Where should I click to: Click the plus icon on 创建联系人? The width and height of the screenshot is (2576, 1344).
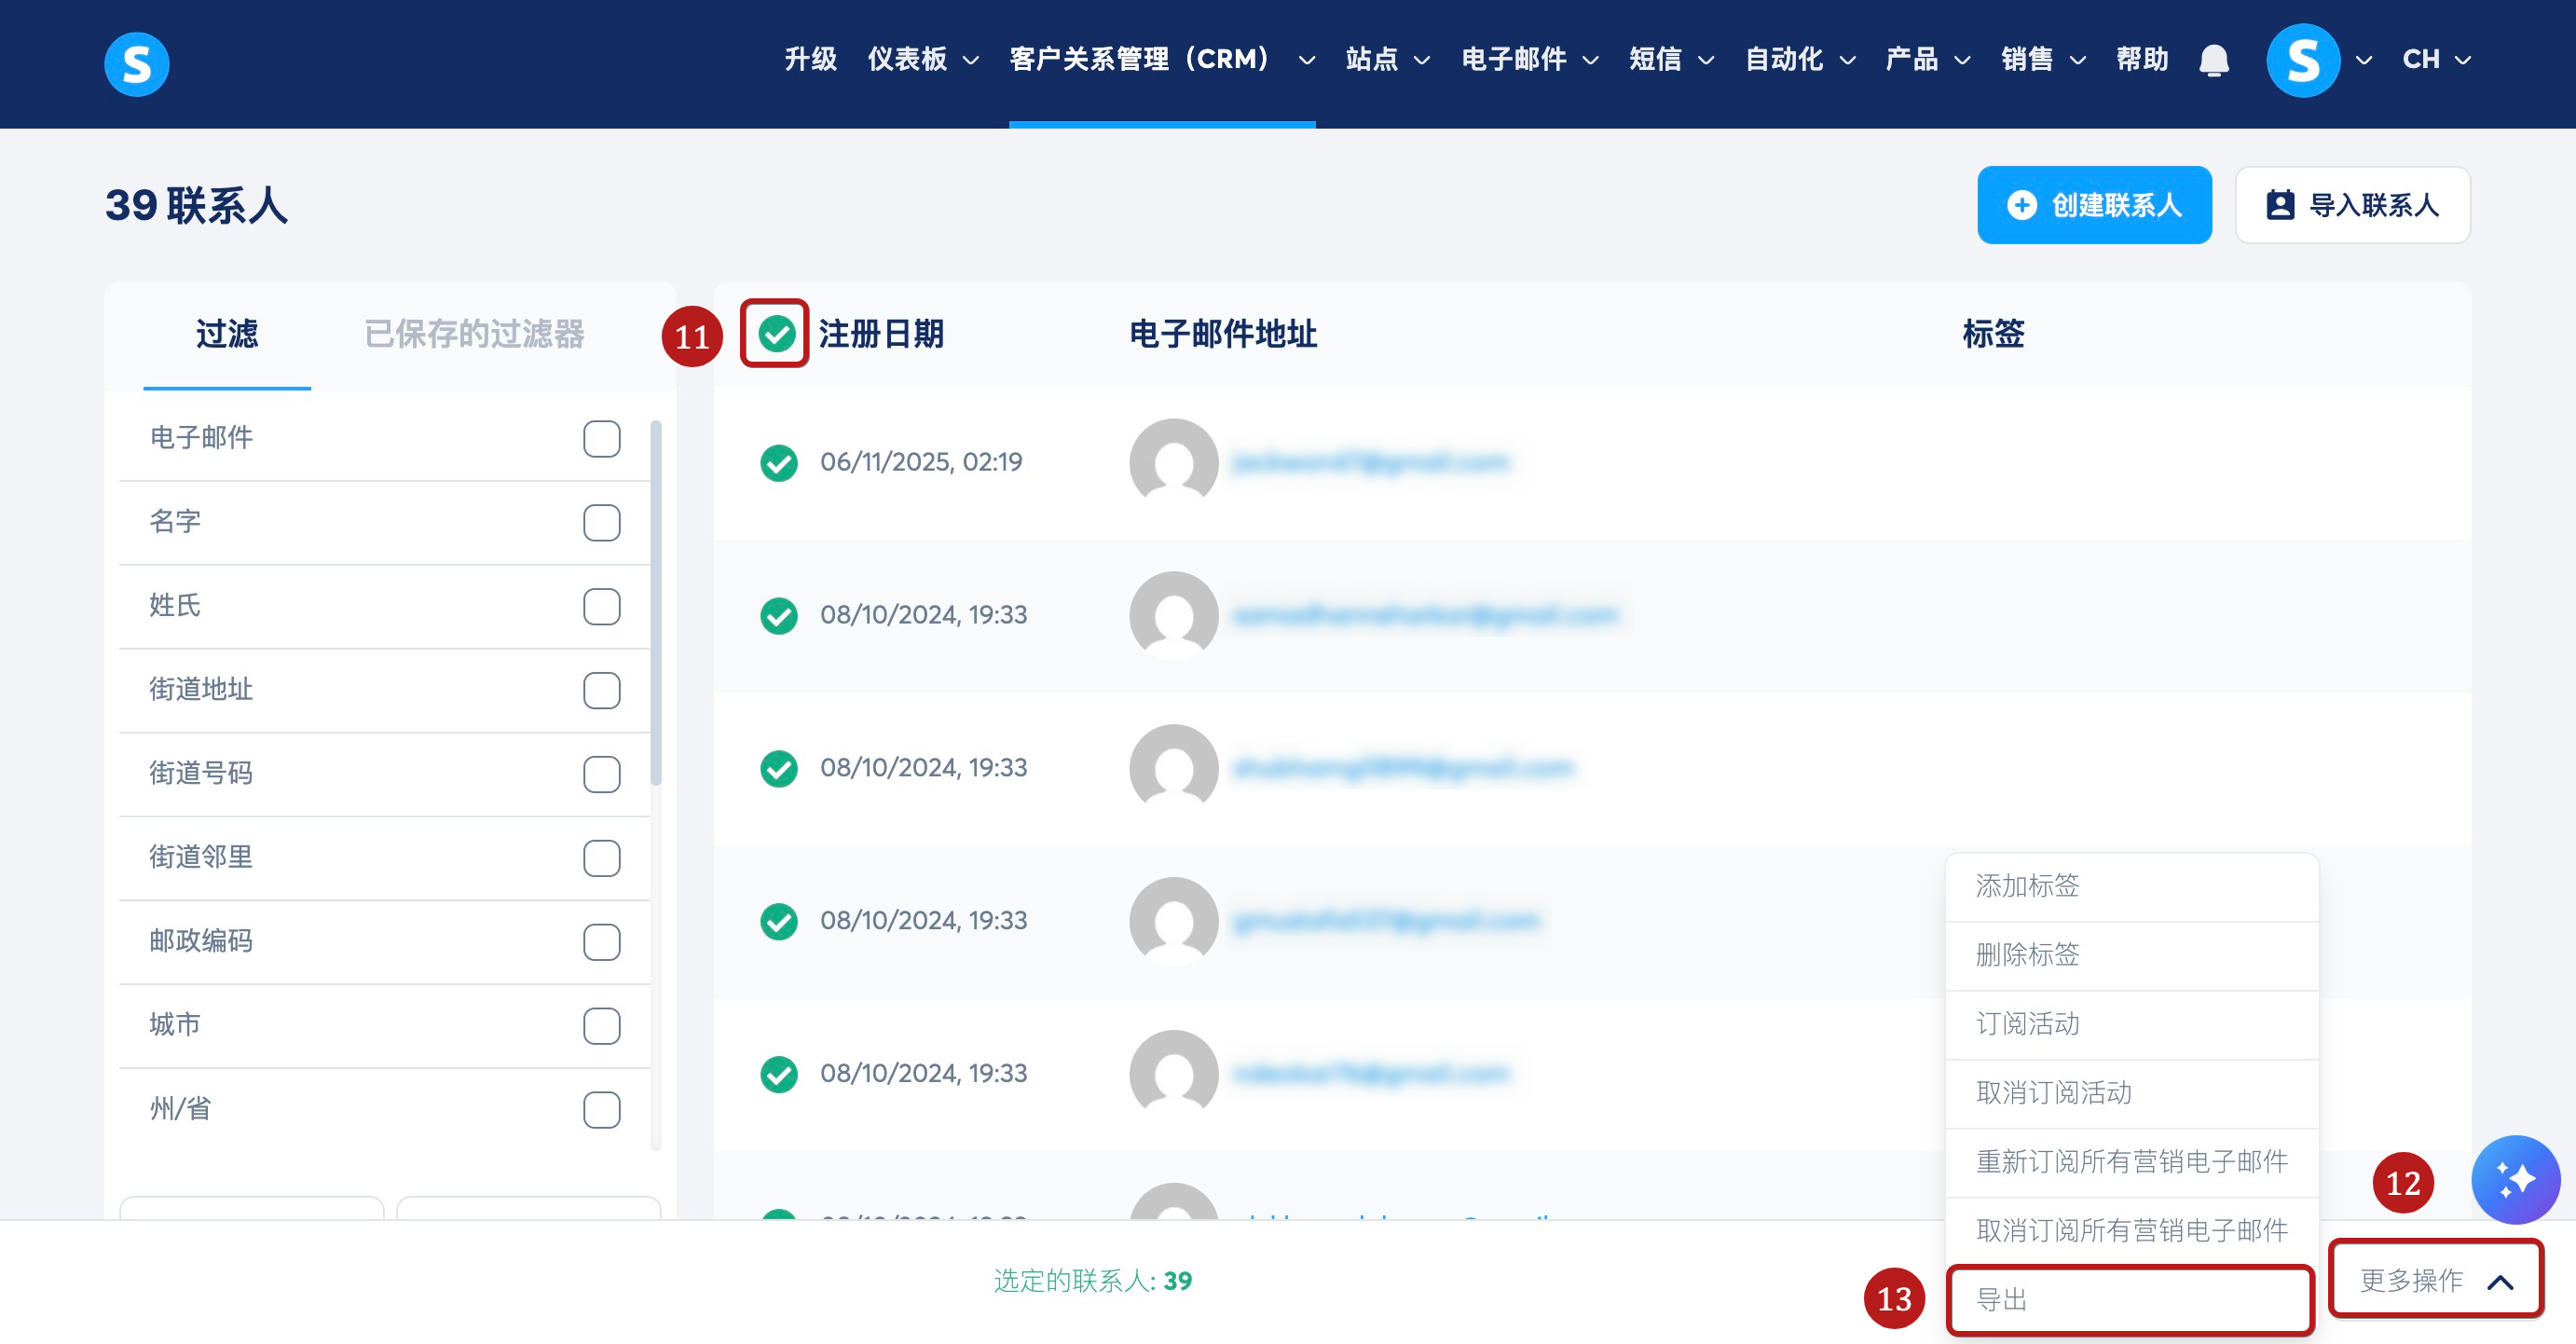2021,205
